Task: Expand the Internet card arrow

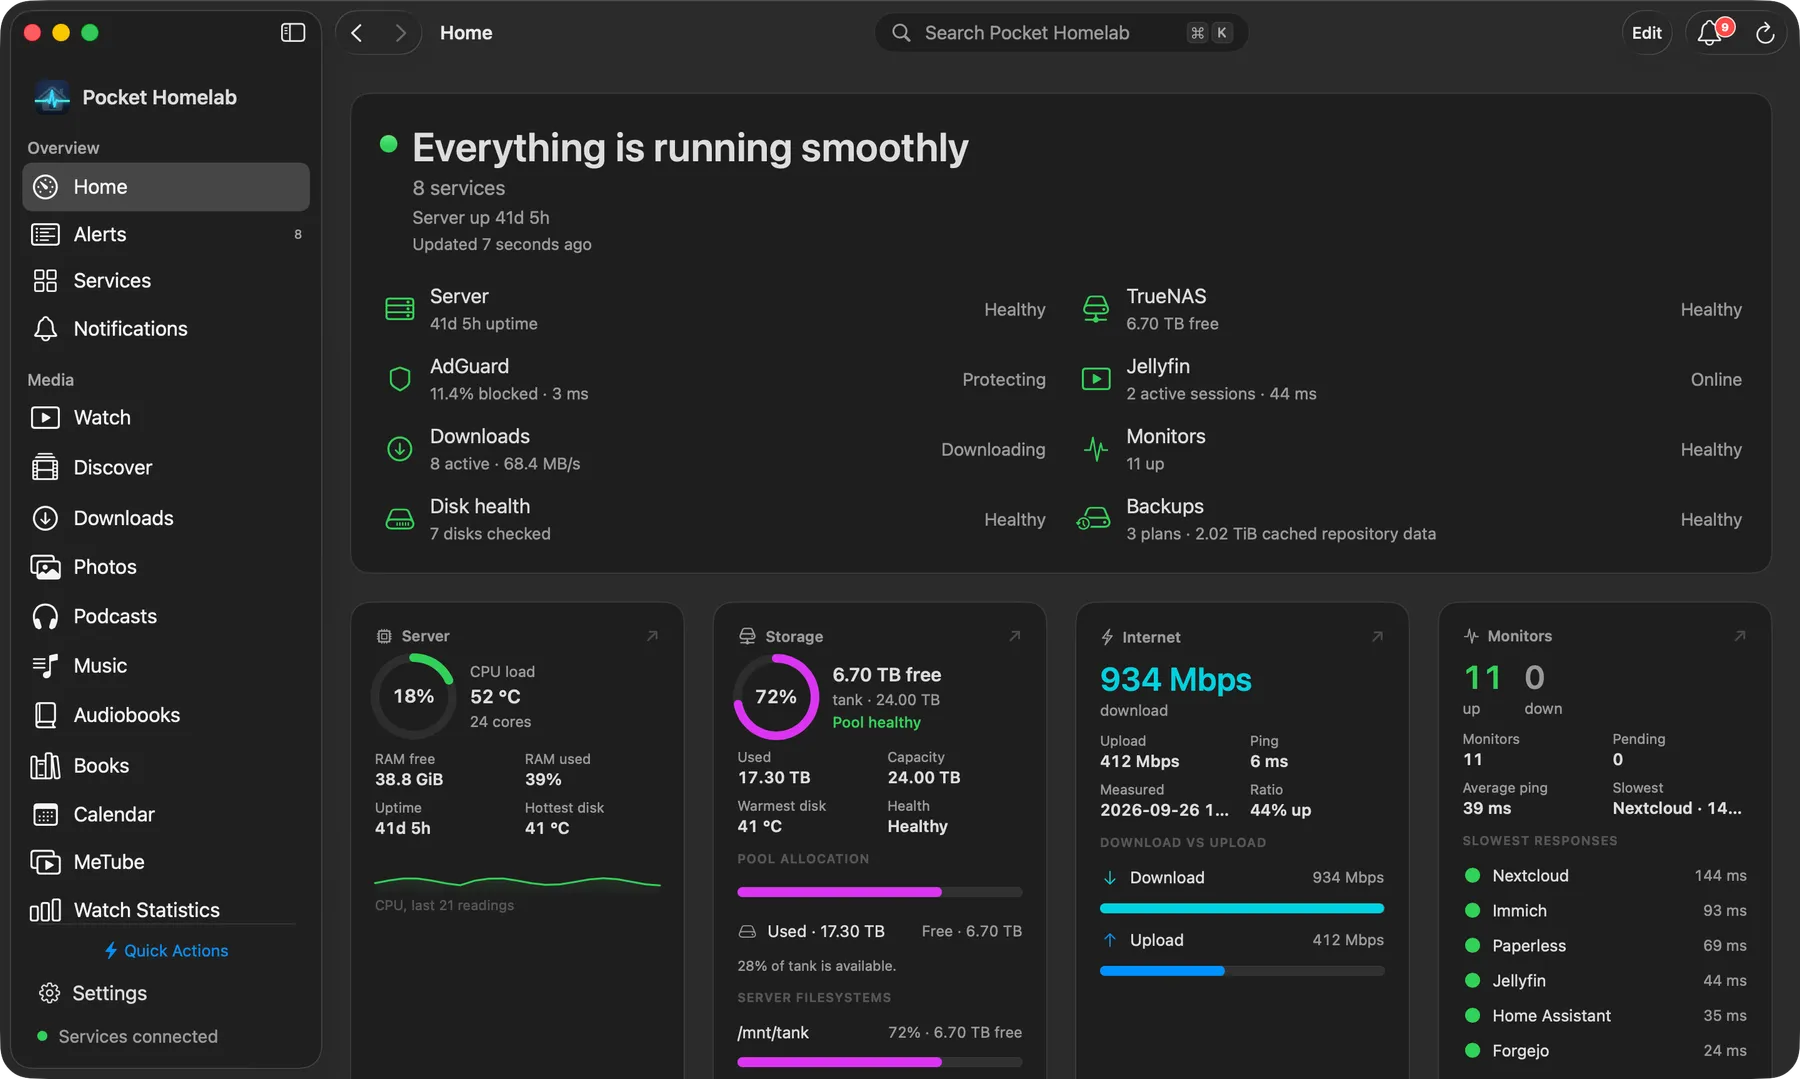Action: pos(1377,636)
